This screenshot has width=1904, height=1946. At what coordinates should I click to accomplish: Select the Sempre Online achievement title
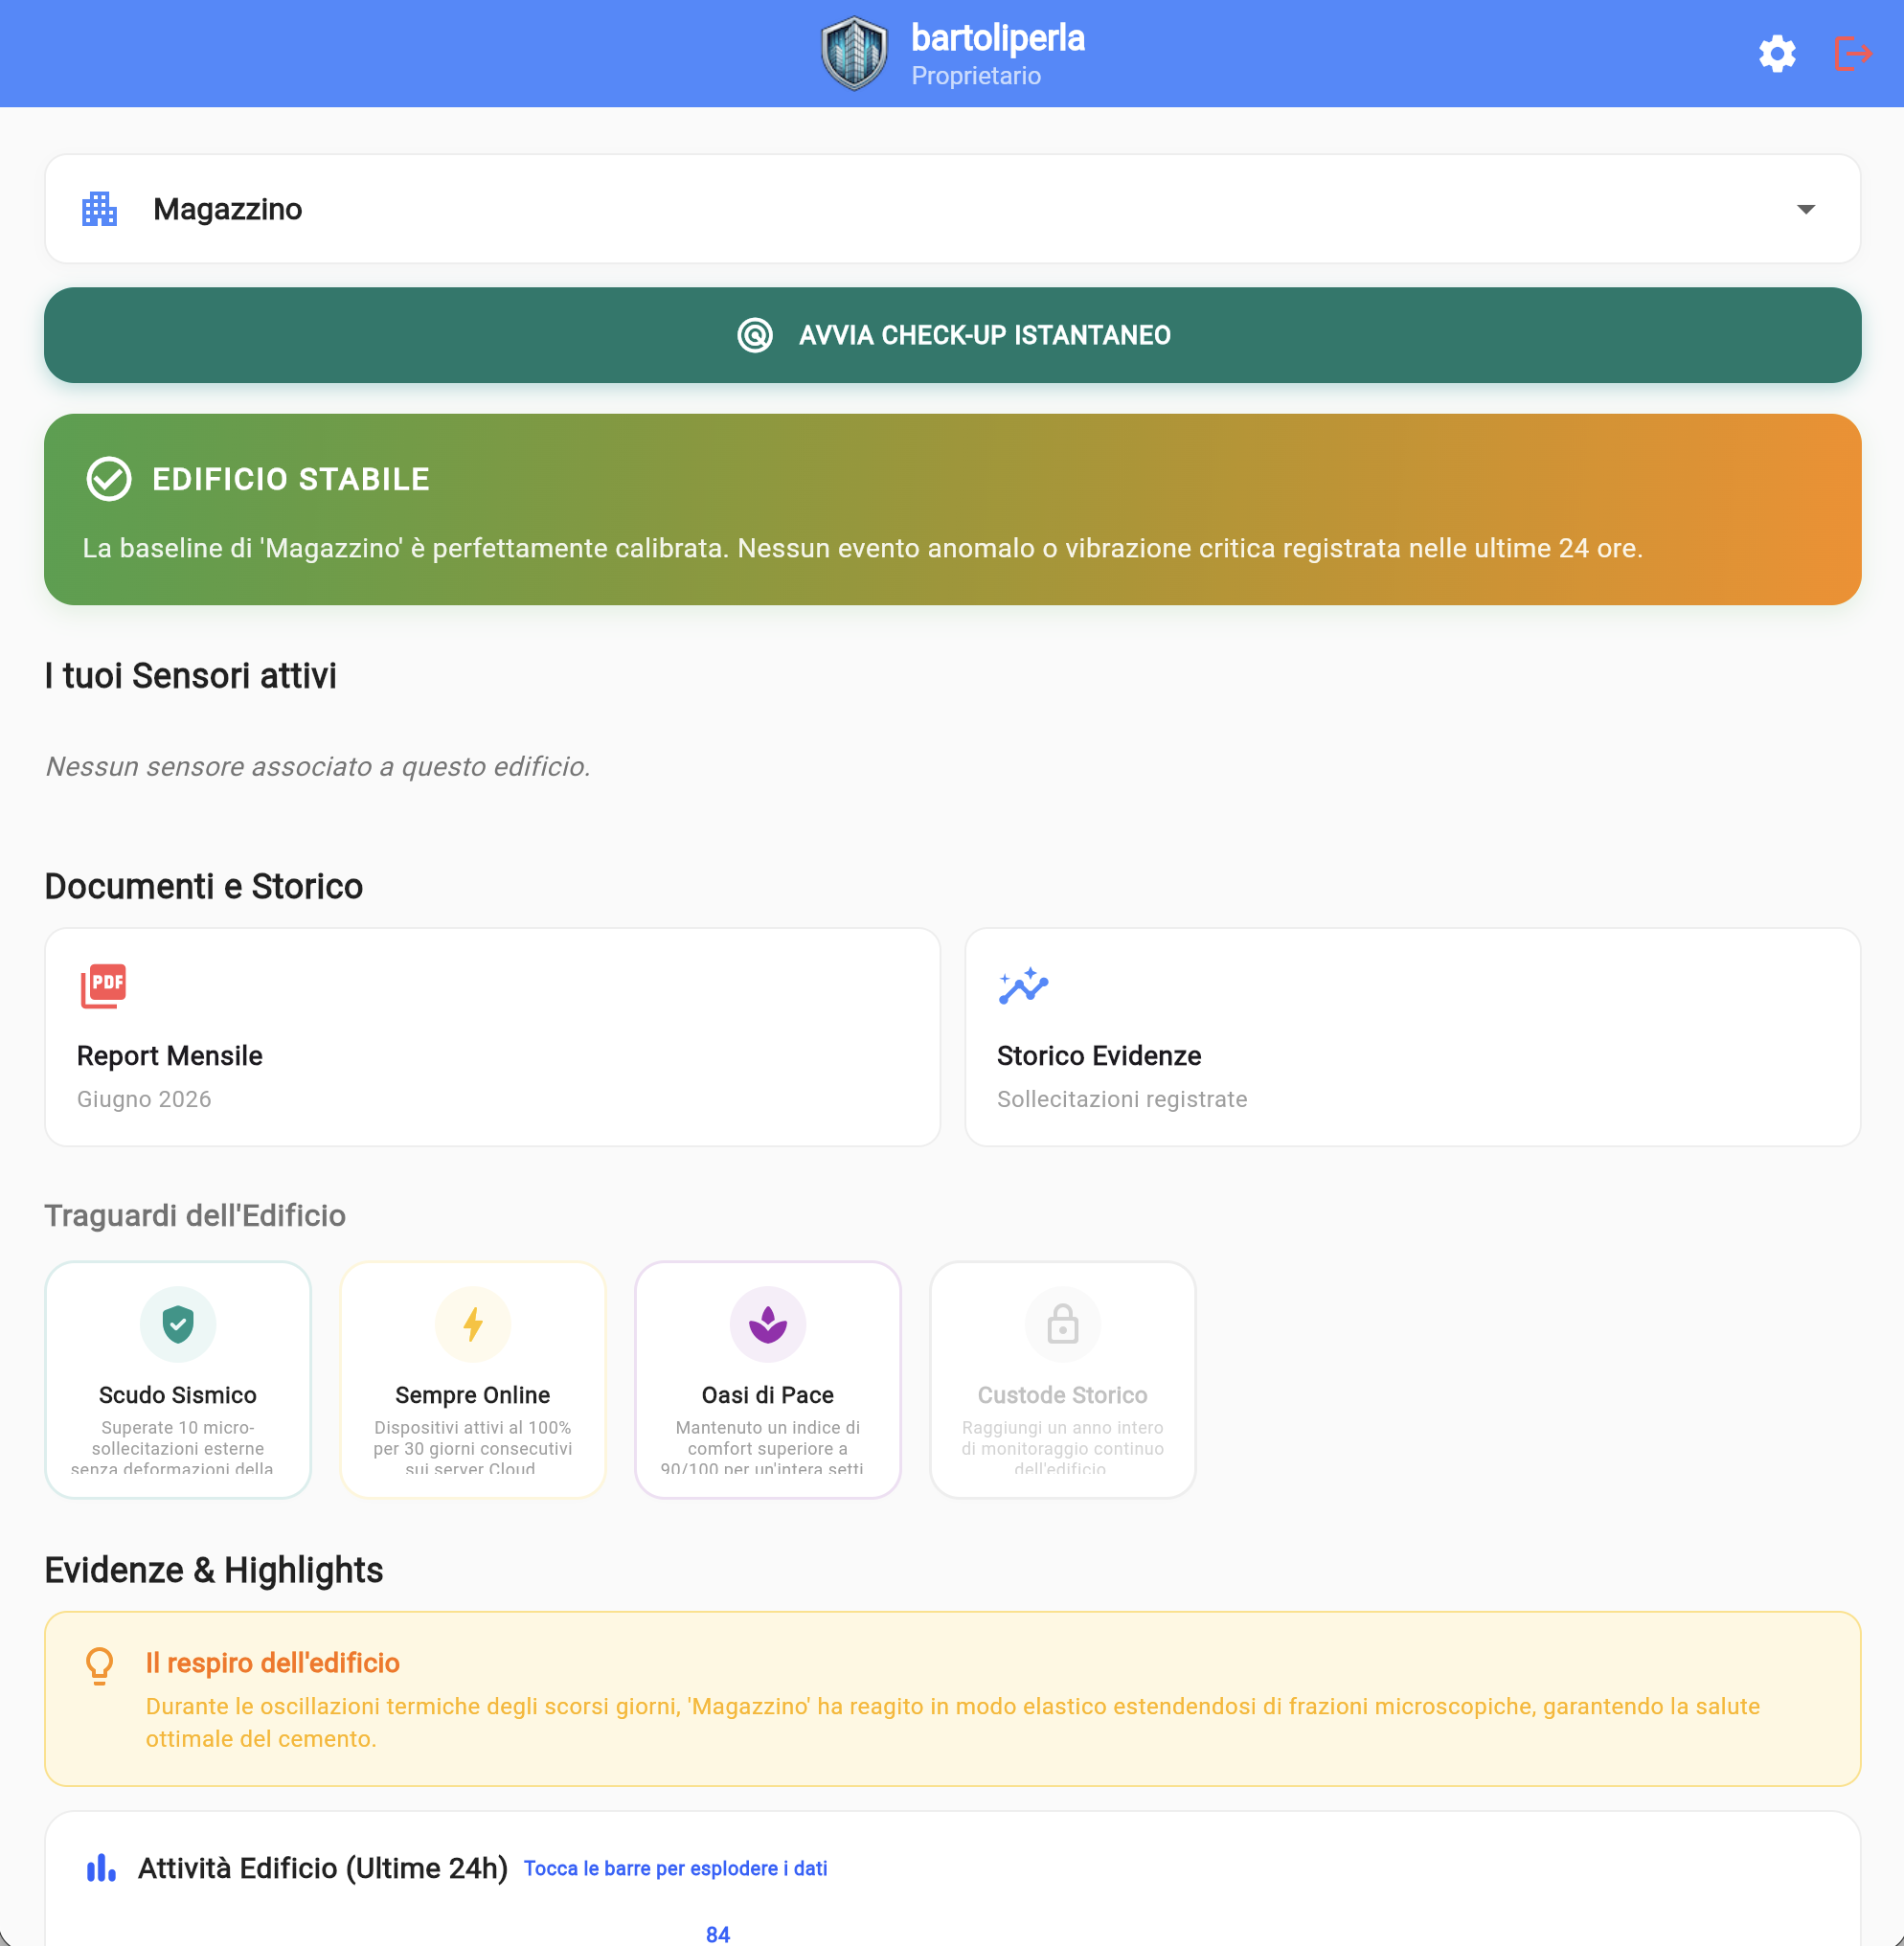[x=473, y=1395]
